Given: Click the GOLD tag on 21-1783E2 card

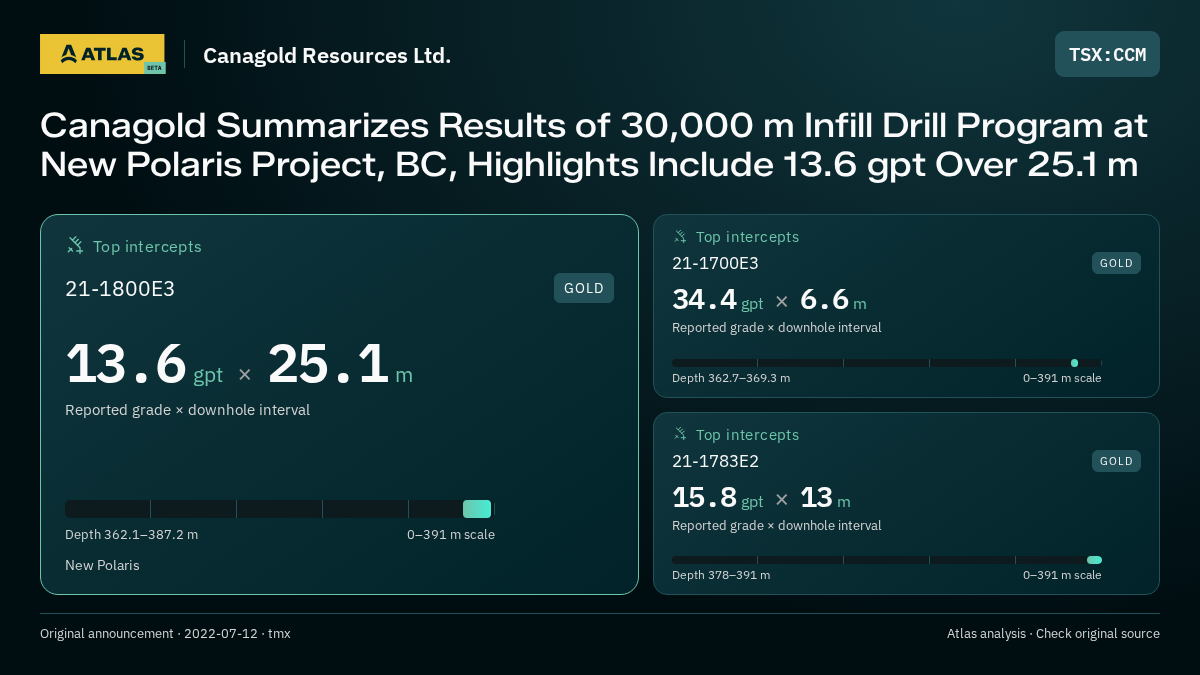Looking at the screenshot, I should point(1116,461).
